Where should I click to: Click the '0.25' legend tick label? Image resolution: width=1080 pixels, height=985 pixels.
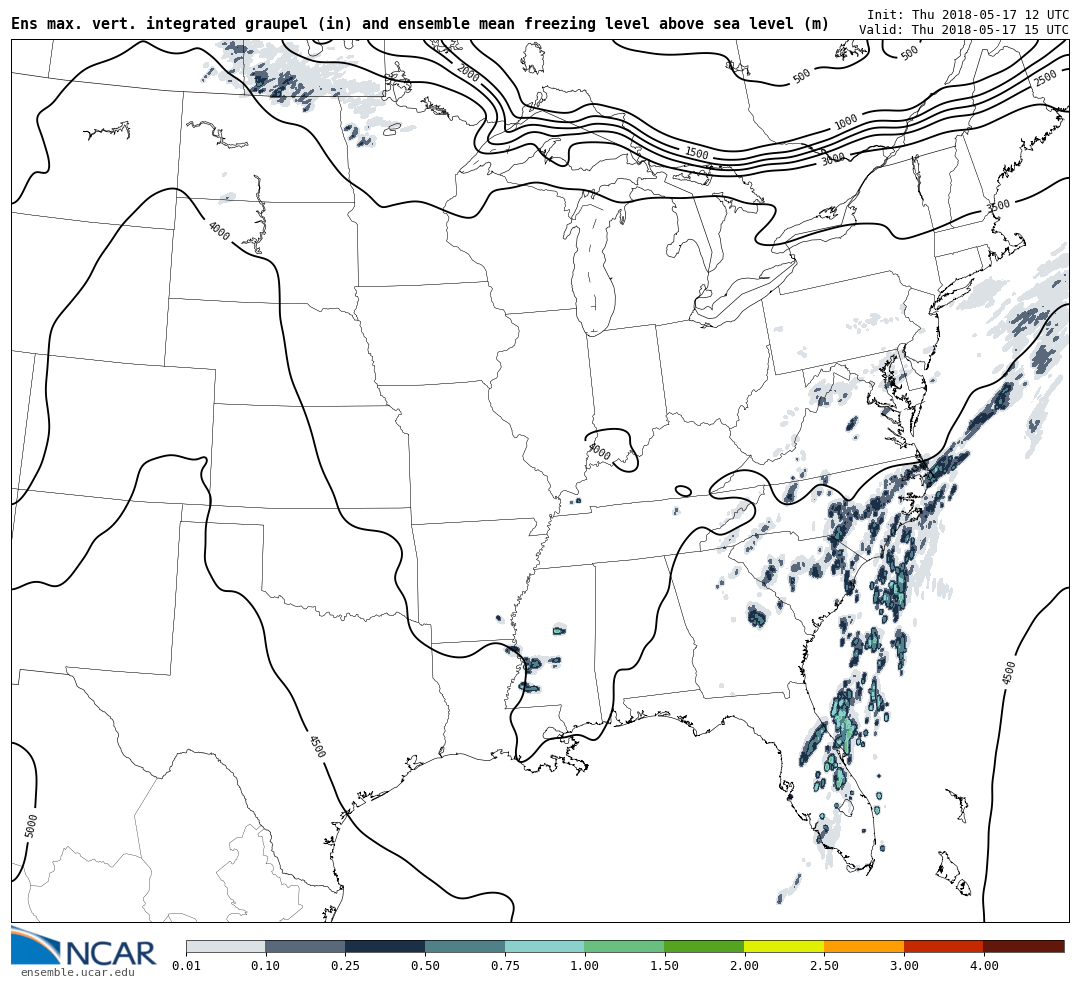tap(345, 966)
